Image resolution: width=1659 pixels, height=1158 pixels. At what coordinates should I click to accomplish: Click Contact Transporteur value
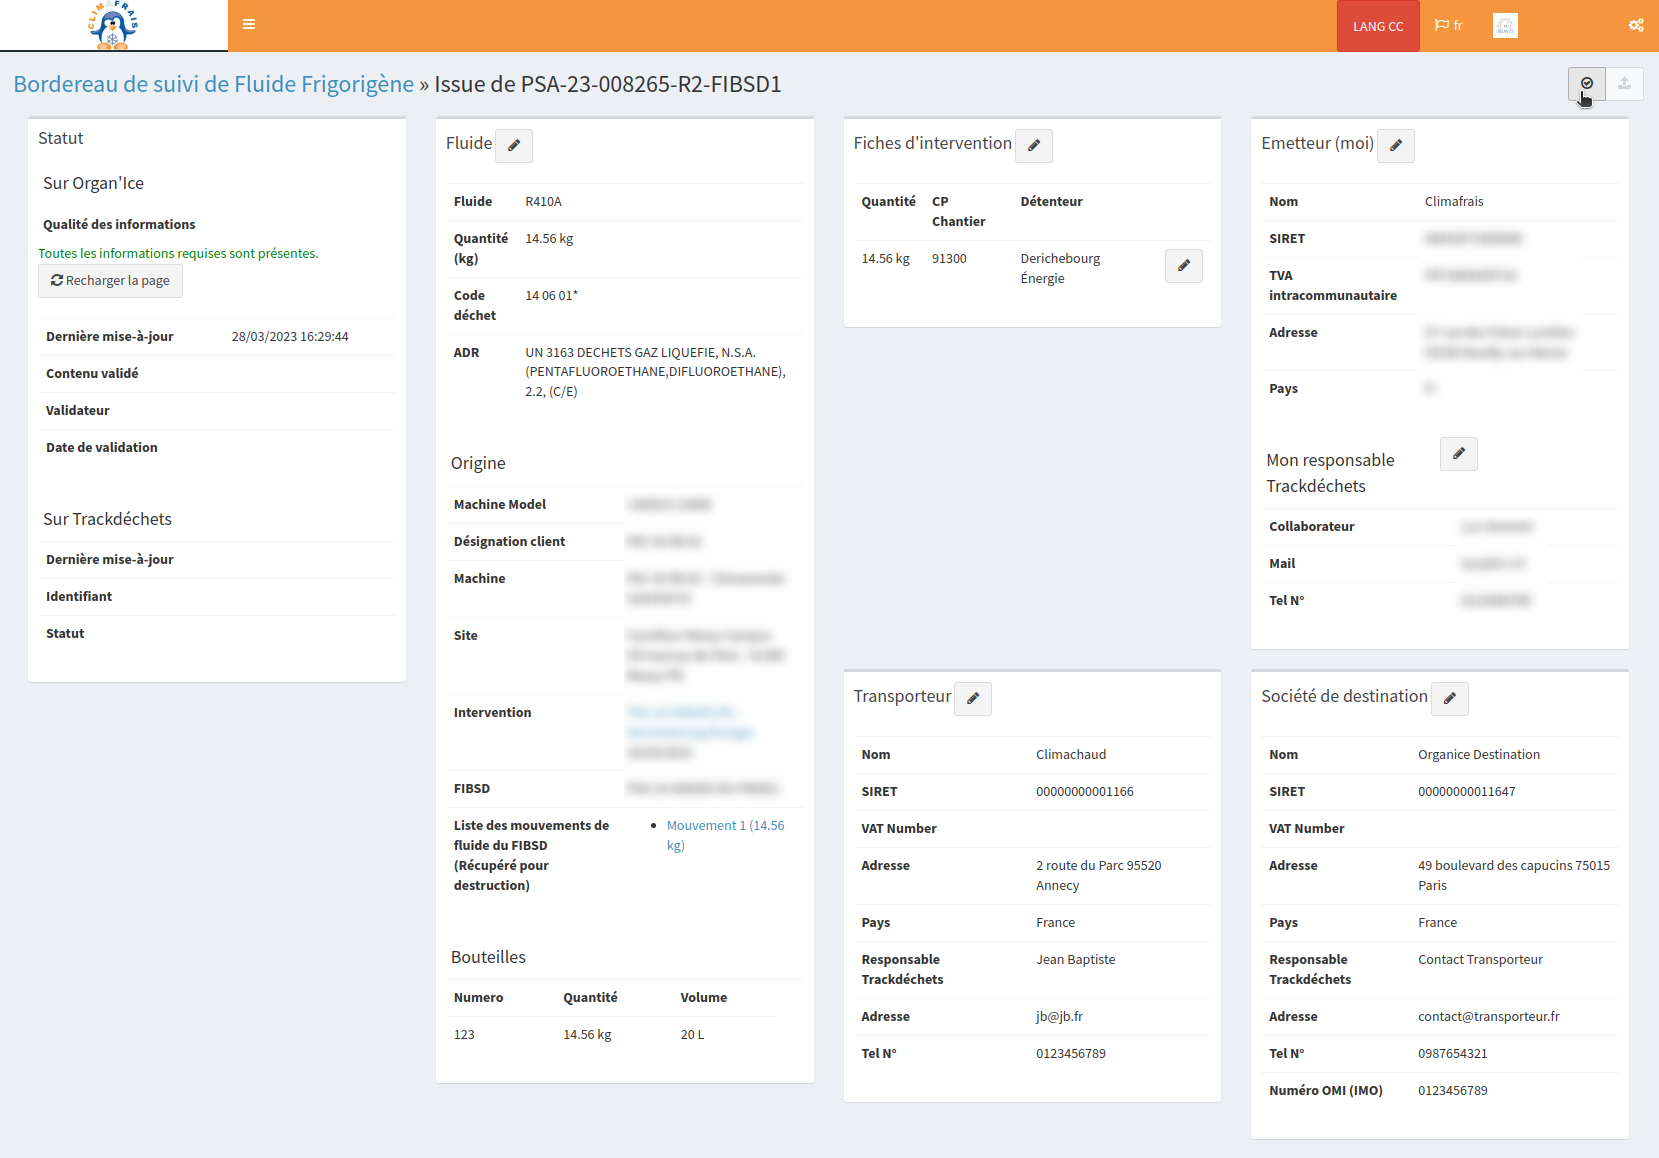click(1480, 960)
